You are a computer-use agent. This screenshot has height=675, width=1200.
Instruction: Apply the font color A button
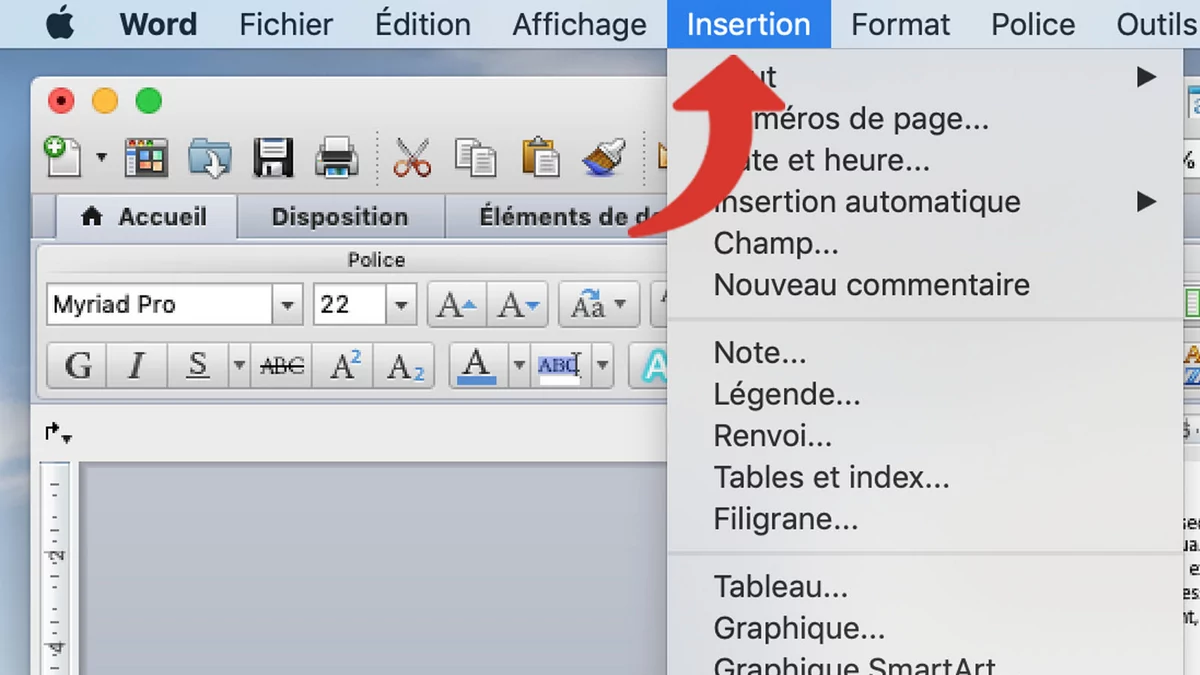[x=478, y=366]
